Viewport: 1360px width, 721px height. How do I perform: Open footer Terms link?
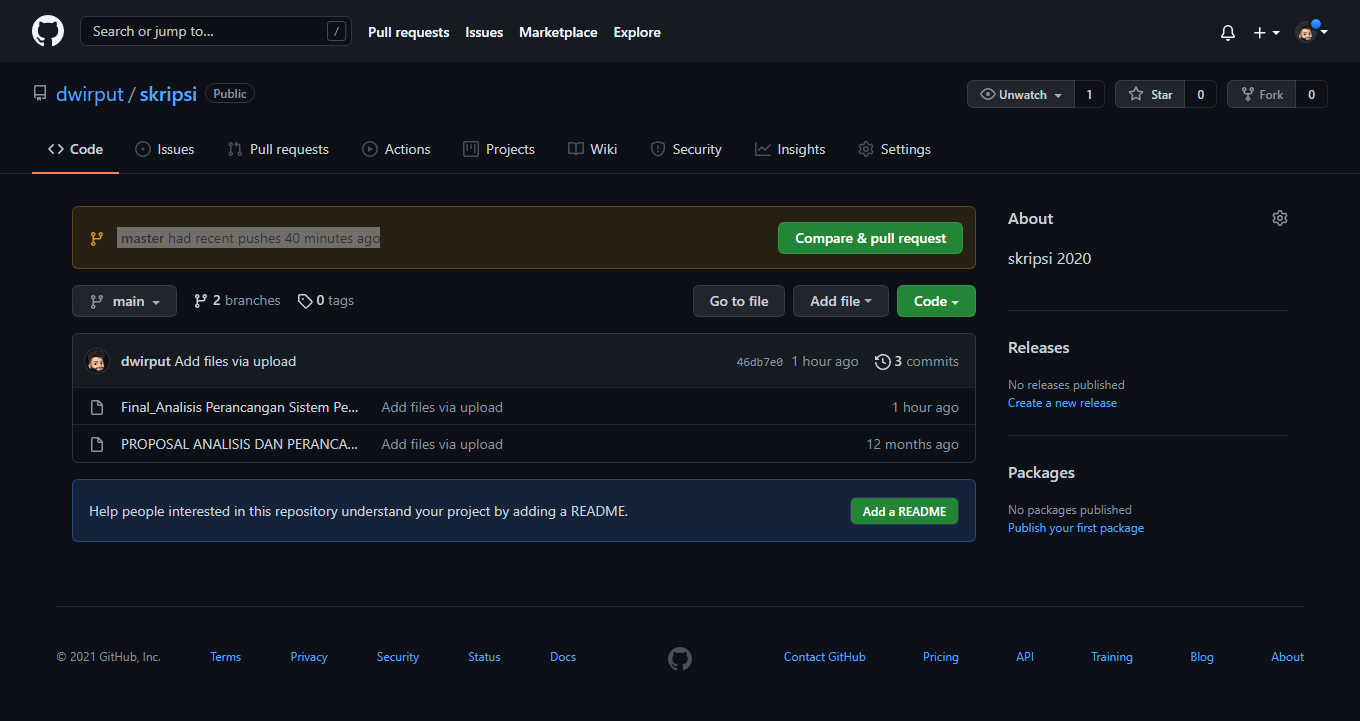tap(225, 657)
